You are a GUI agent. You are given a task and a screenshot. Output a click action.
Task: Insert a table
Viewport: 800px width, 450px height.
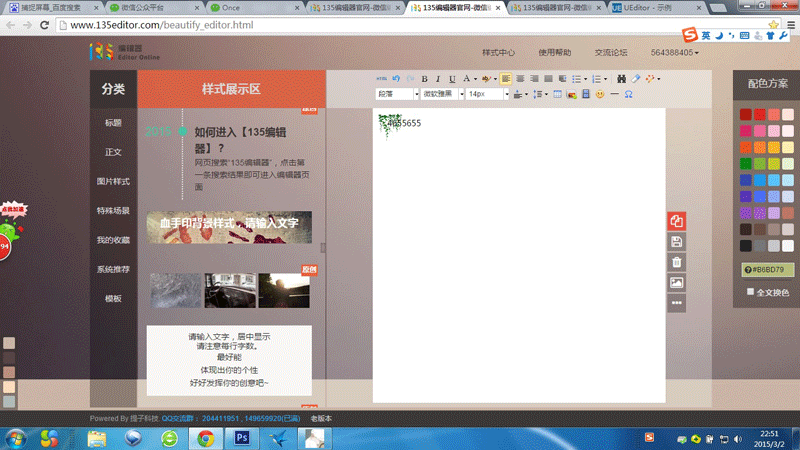(557, 94)
